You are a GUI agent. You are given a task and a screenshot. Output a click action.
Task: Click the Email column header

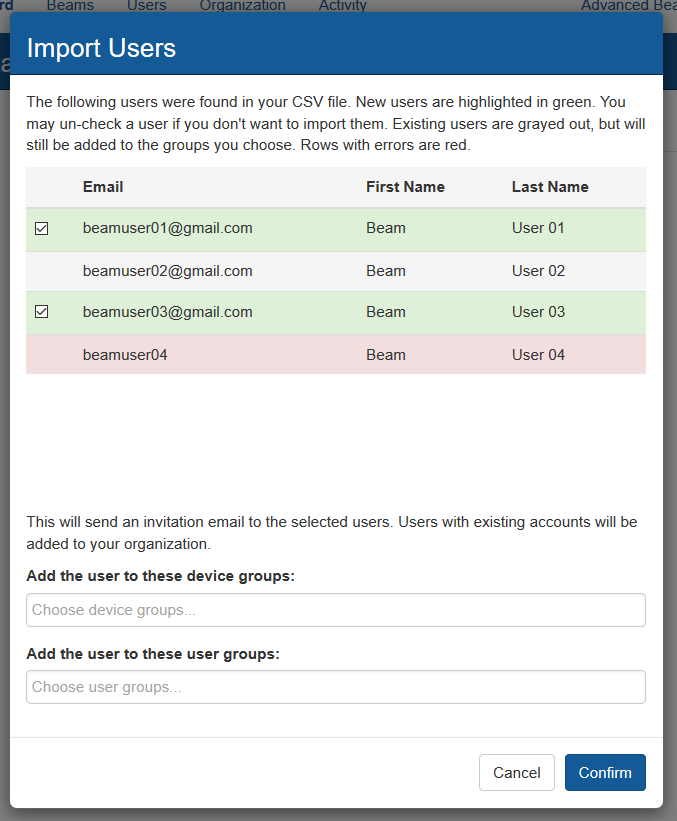(x=103, y=187)
